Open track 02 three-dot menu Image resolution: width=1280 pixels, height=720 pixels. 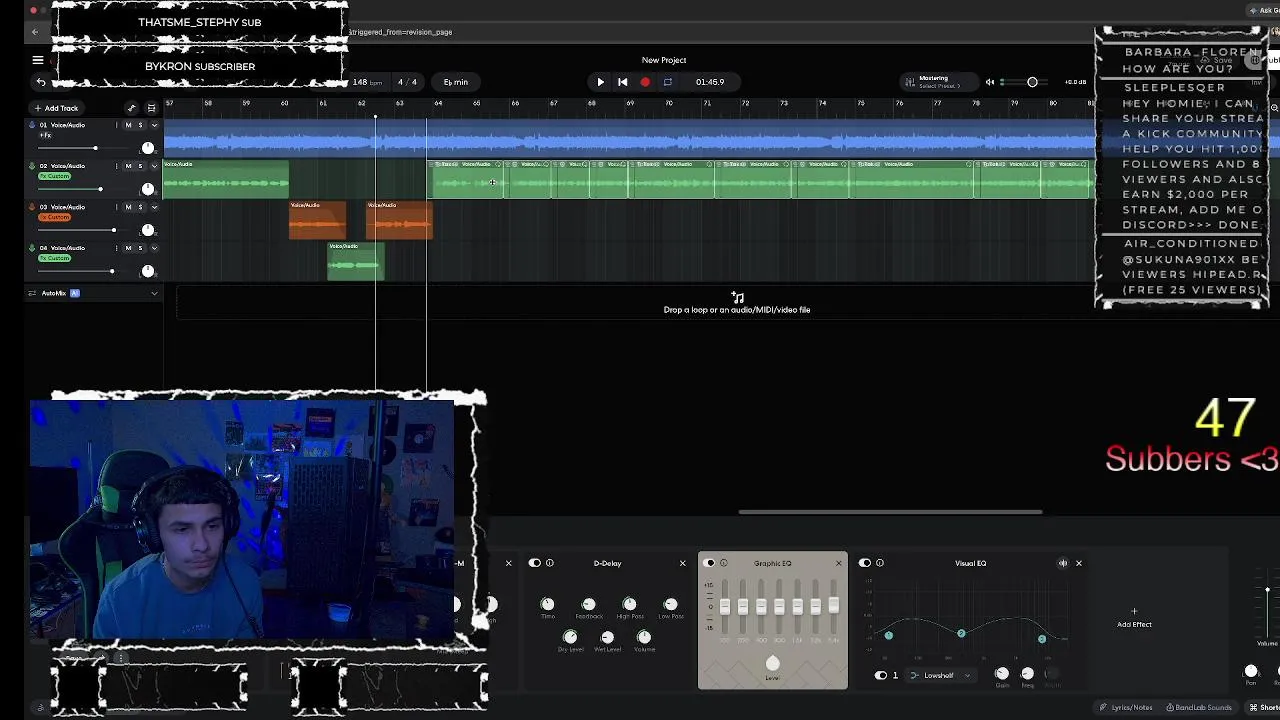pyautogui.click(x=116, y=166)
